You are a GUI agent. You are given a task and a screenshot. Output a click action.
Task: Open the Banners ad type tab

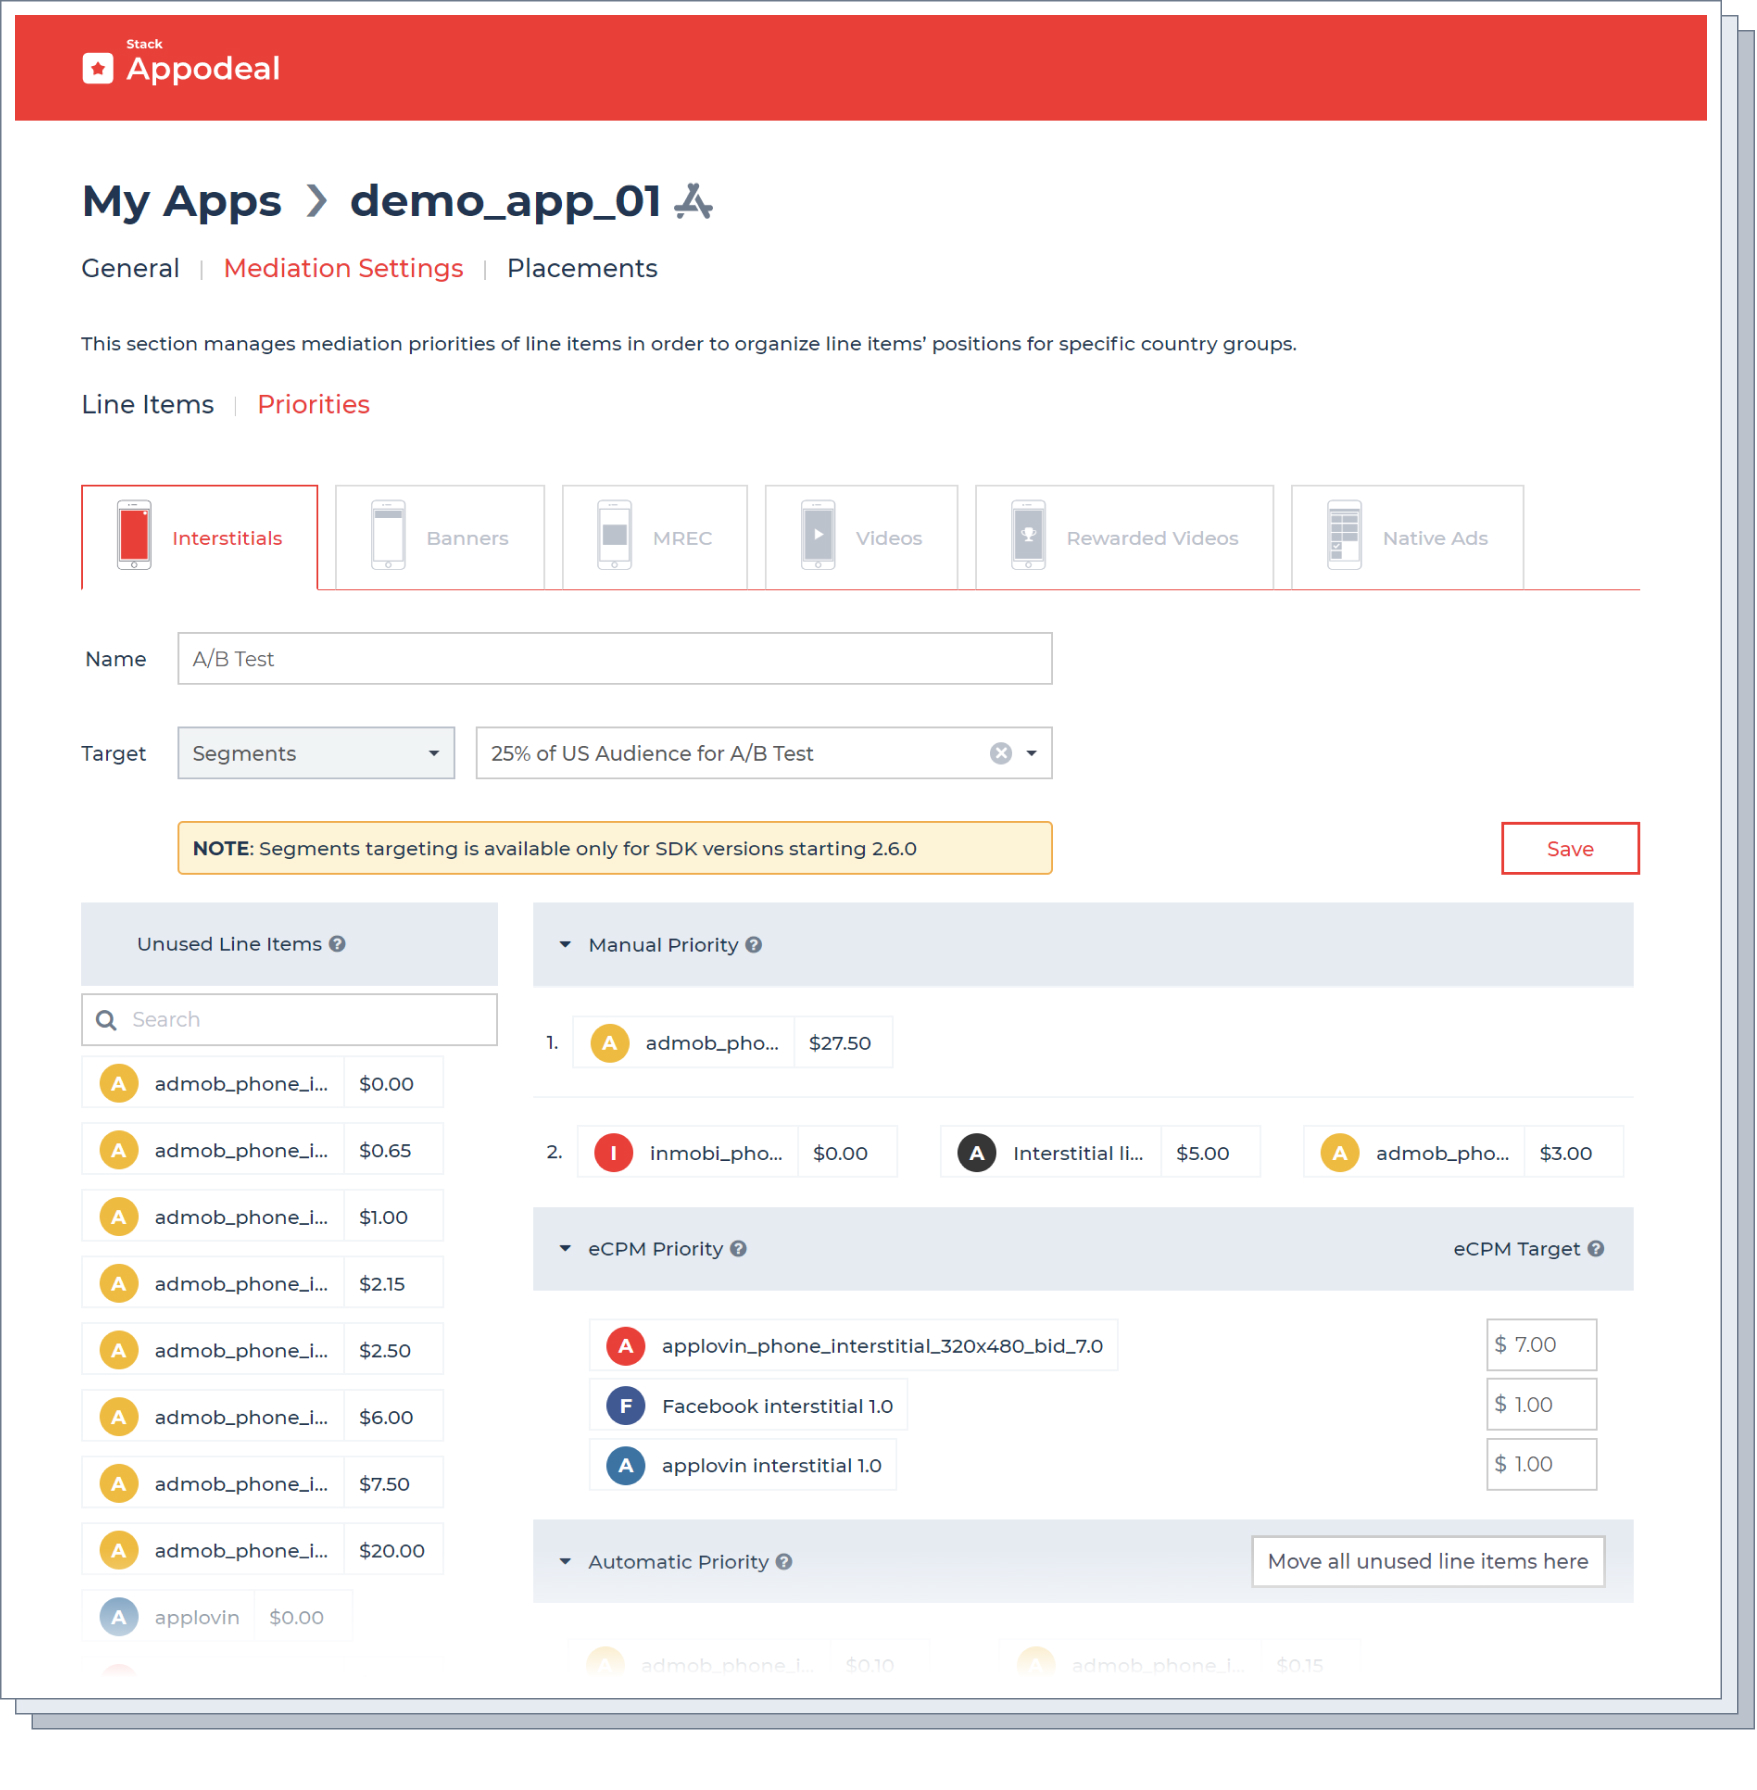pyautogui.click(x=440, y=538)
